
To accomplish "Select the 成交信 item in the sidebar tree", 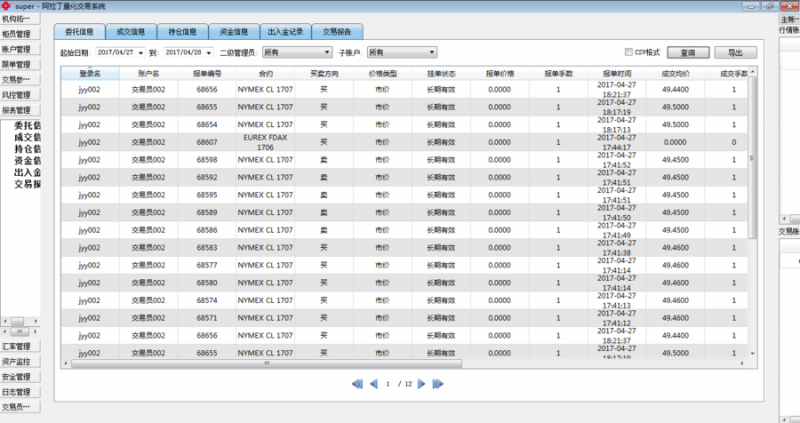I will pyautogui.click(x=27, y=137).
